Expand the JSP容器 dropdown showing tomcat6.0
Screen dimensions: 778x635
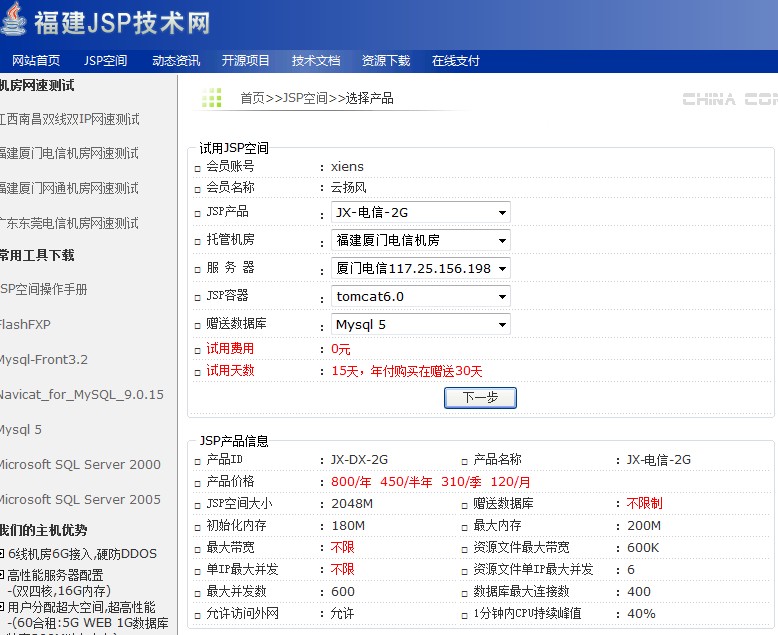[420, 296]
